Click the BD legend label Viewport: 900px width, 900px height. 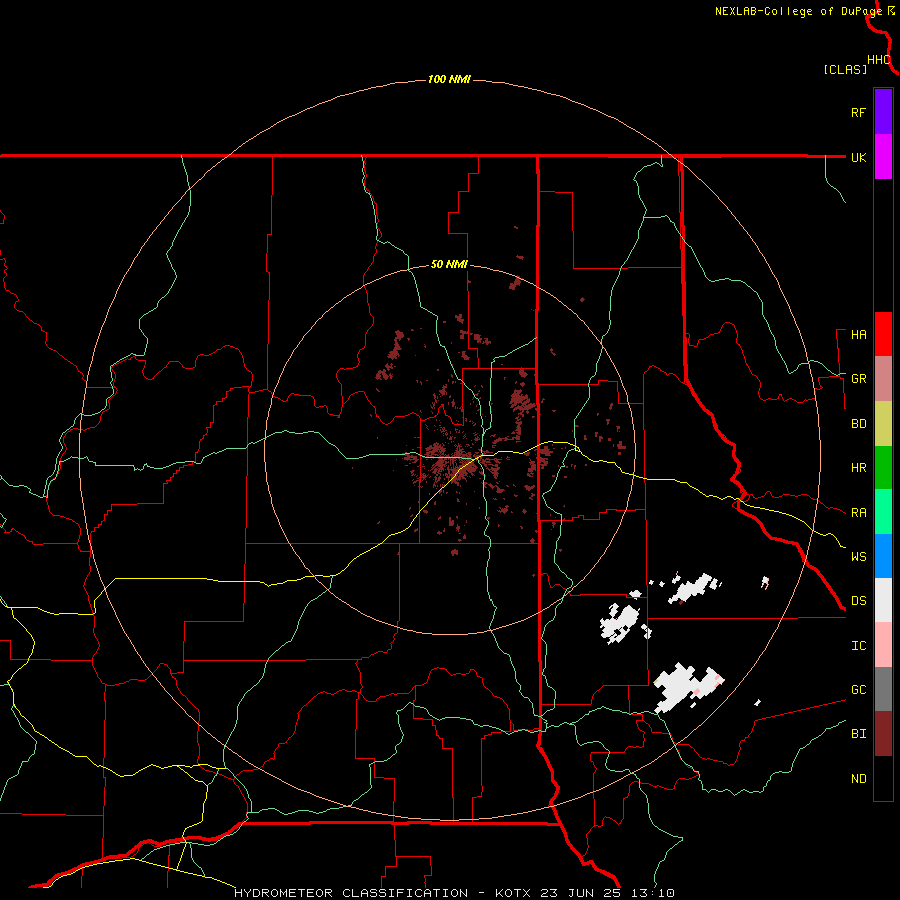click(858, 424)
